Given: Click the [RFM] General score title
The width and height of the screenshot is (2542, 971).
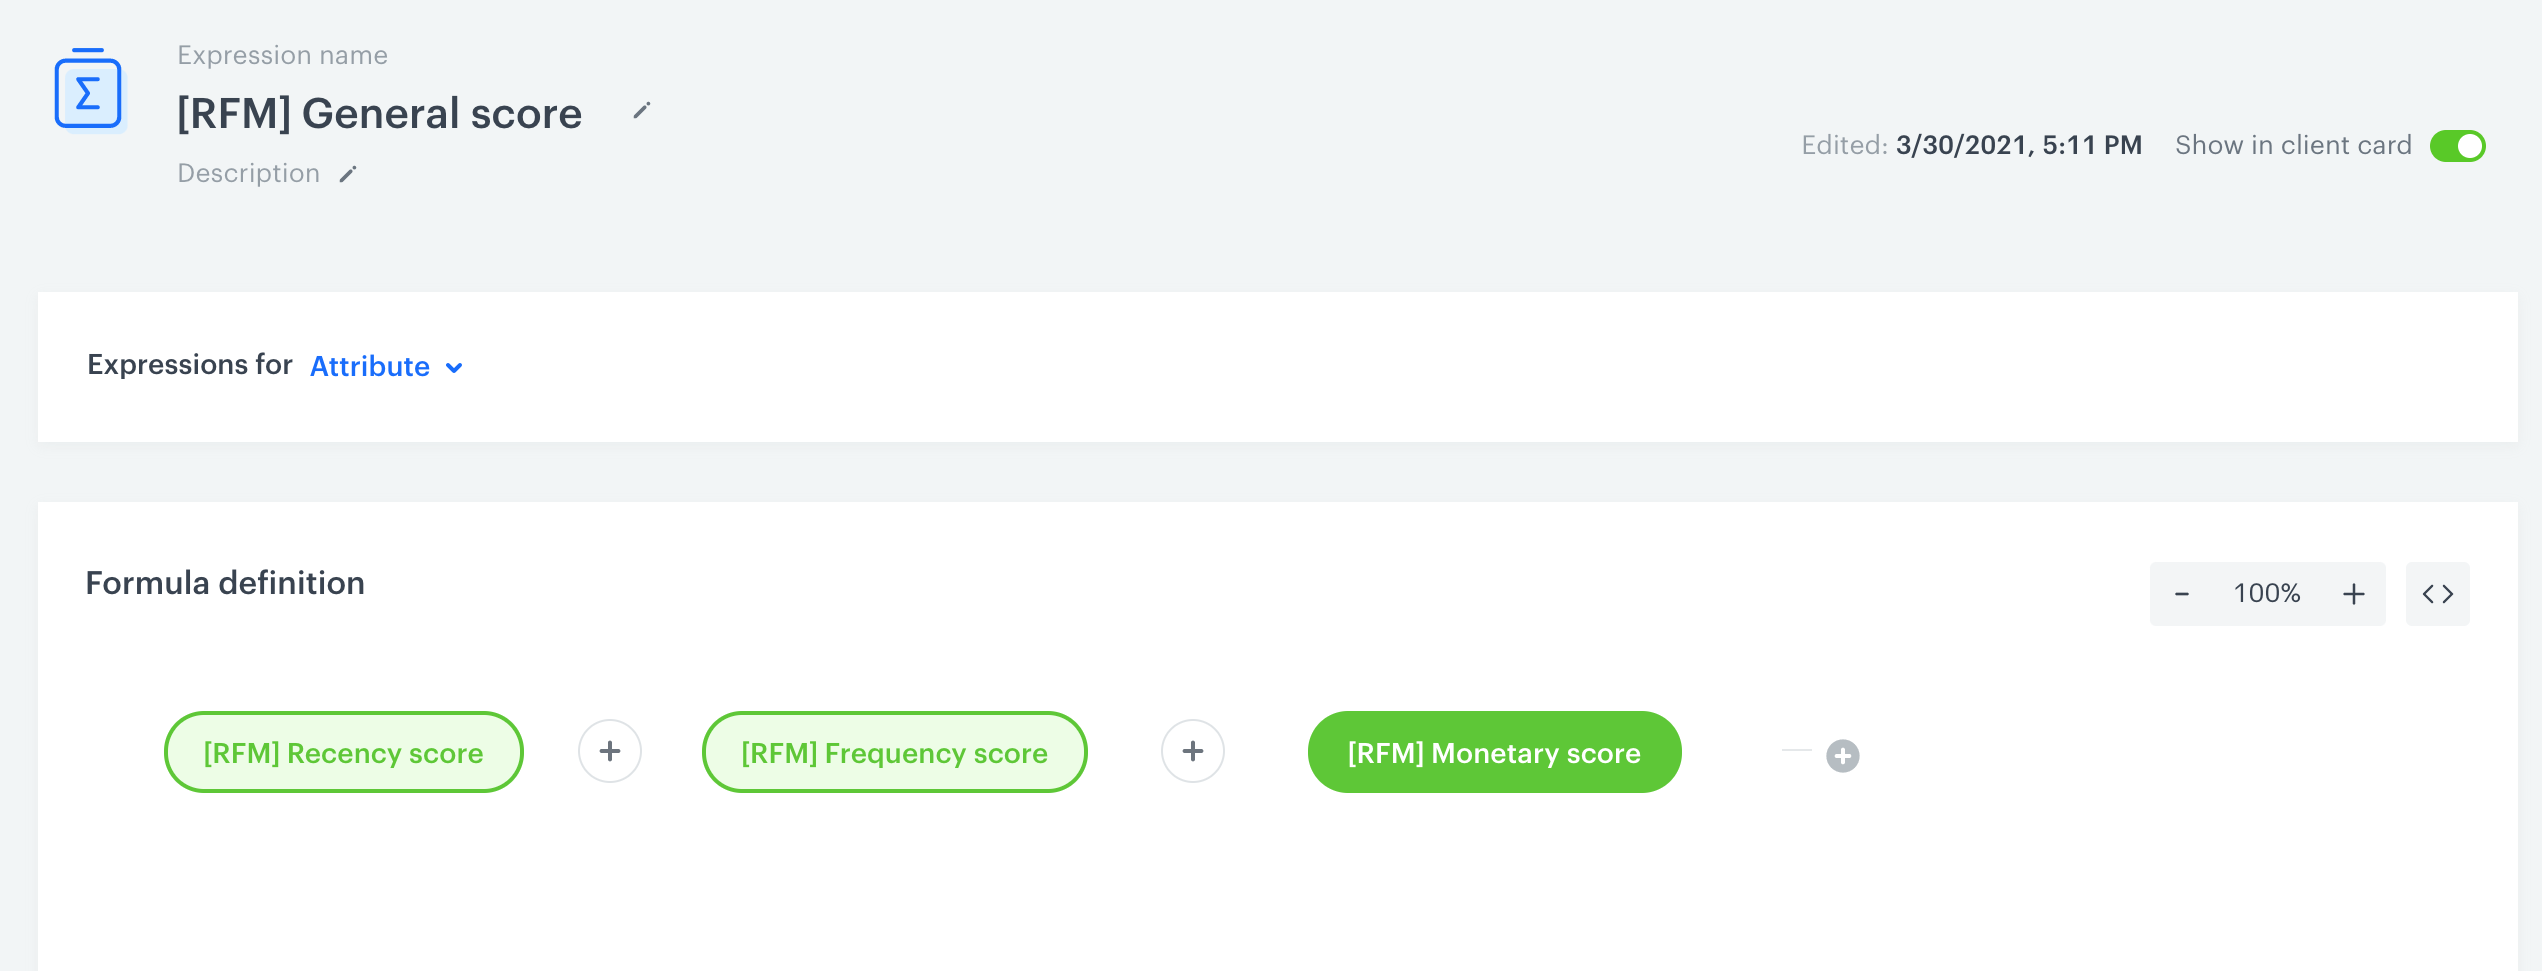Looking at the screenshot, I should 379,114.
